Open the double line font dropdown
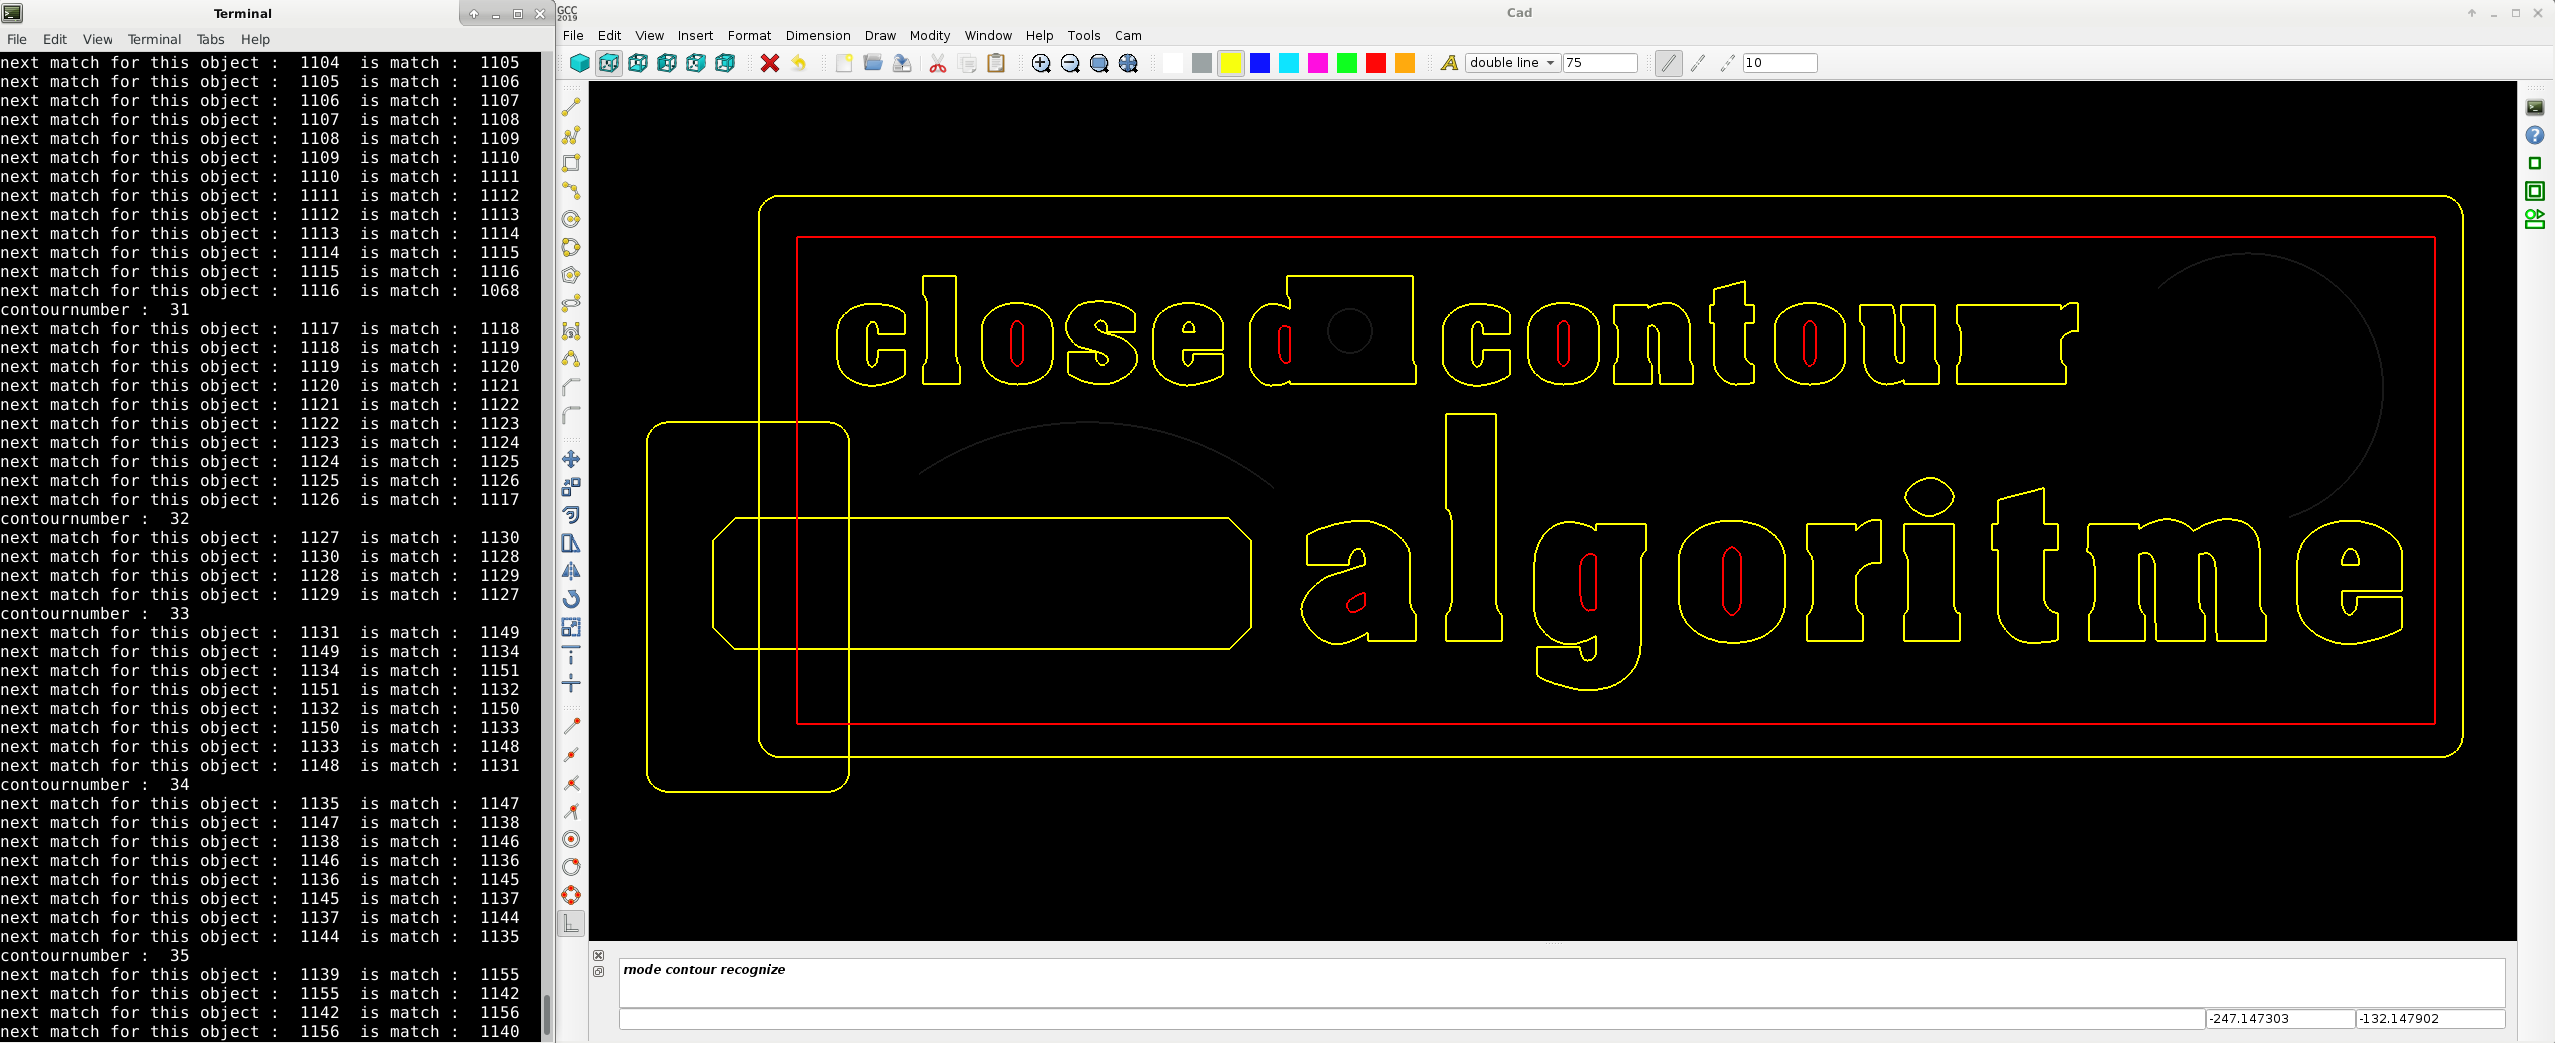The height and width of the screenshot is (1043, 2555). click(x=1513, y=63)
